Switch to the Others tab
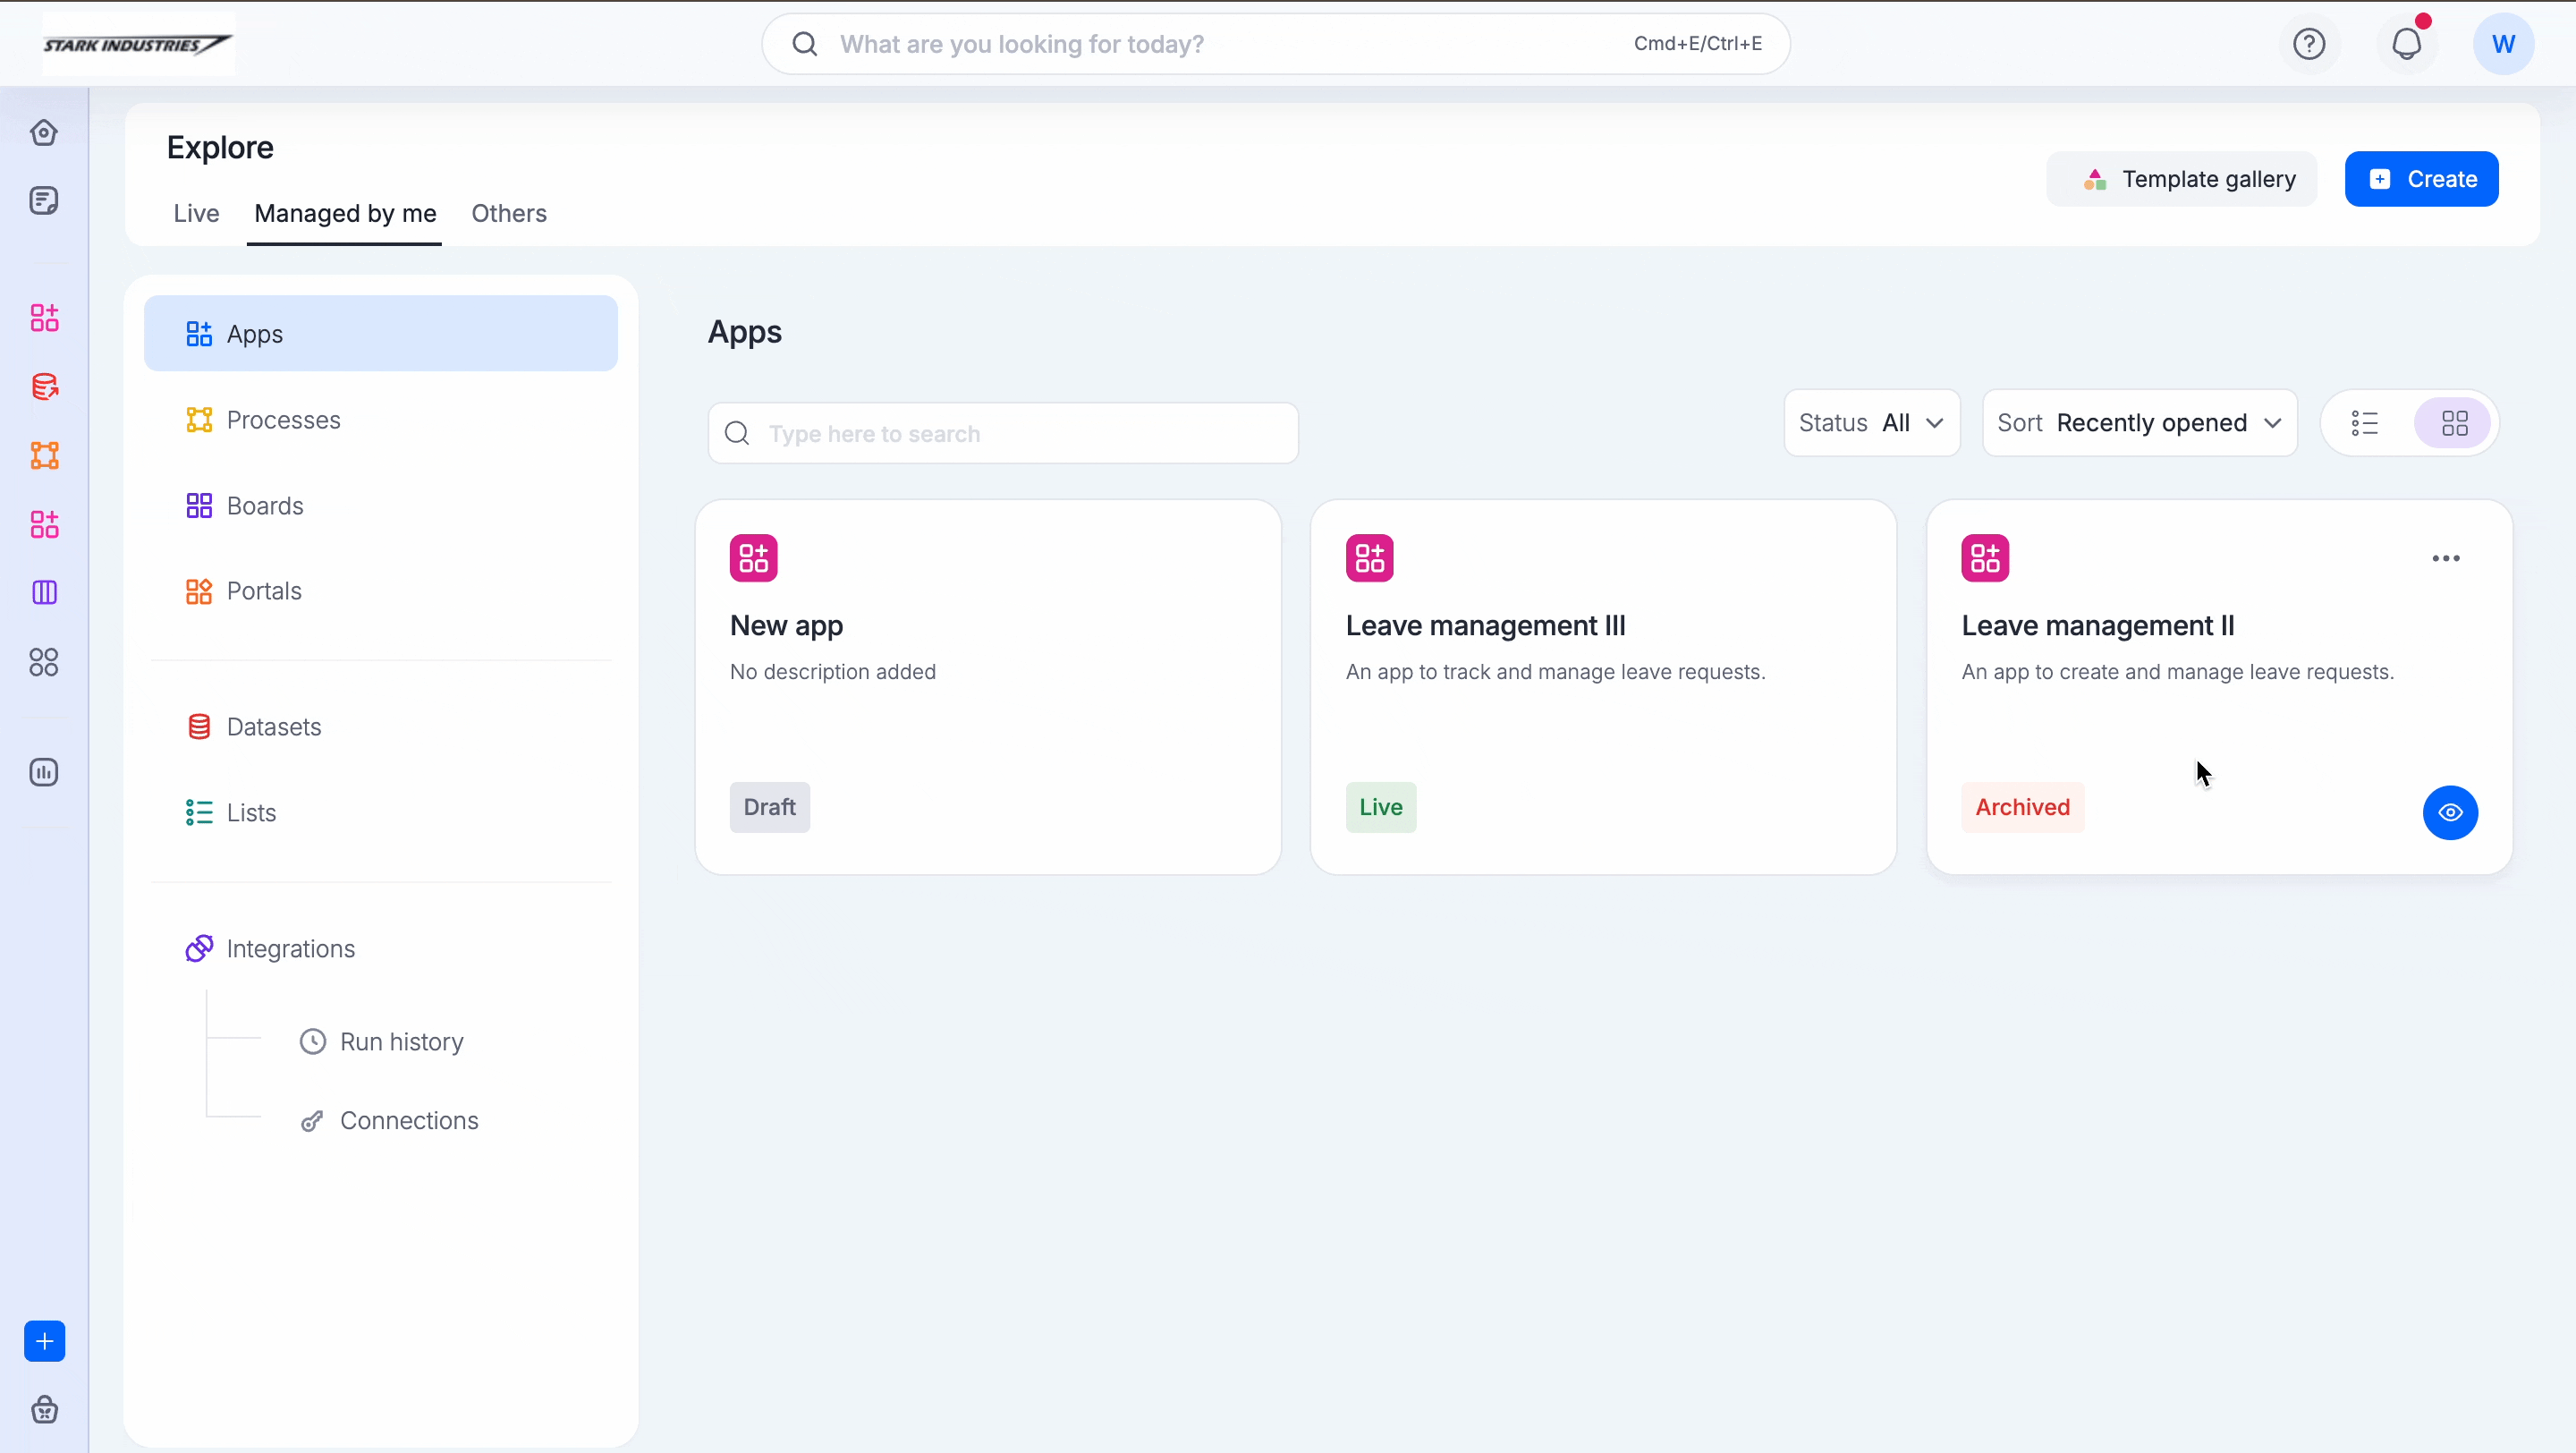The image size is (2576, 1453). click(x=508, y=213)
